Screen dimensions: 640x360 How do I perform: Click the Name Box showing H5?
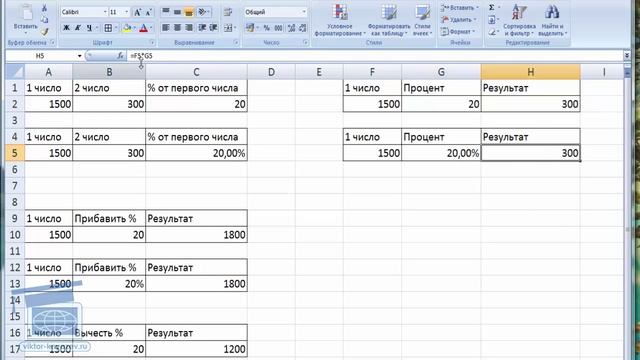point(40,56)
